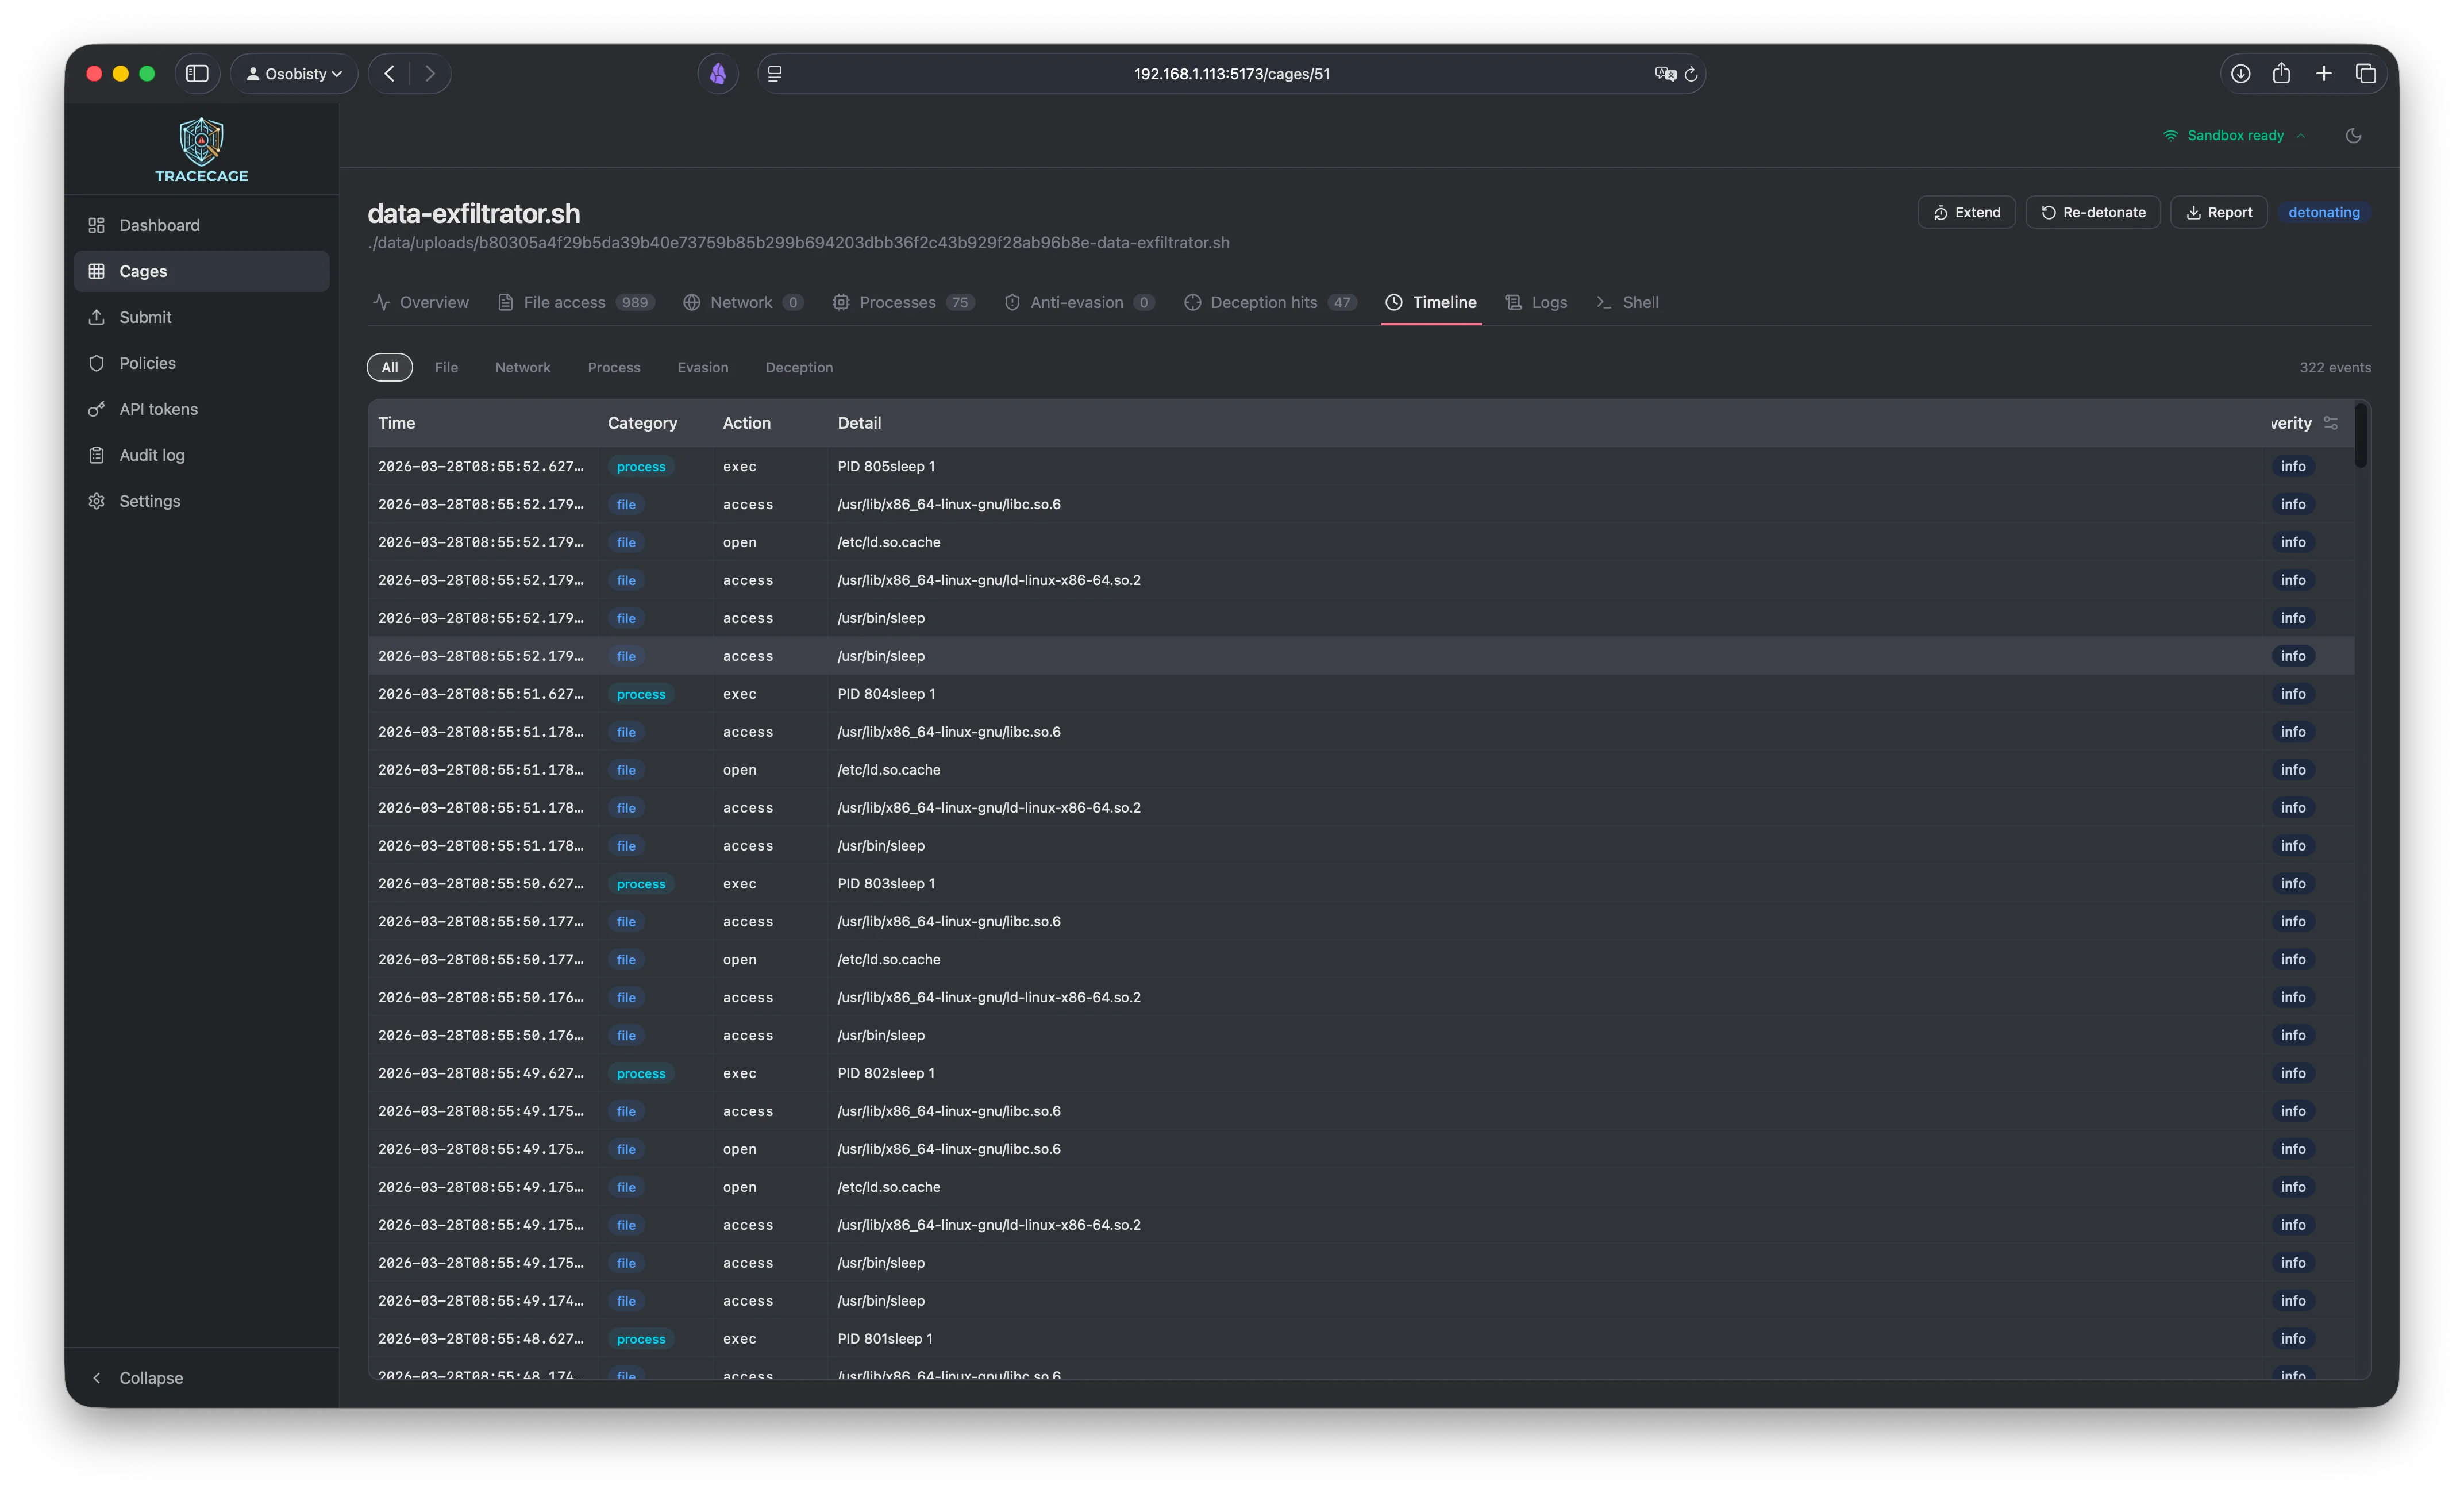Click the TraceCage logo icon
This screenshot has width=2464, height=1493.
coord(201,141)
